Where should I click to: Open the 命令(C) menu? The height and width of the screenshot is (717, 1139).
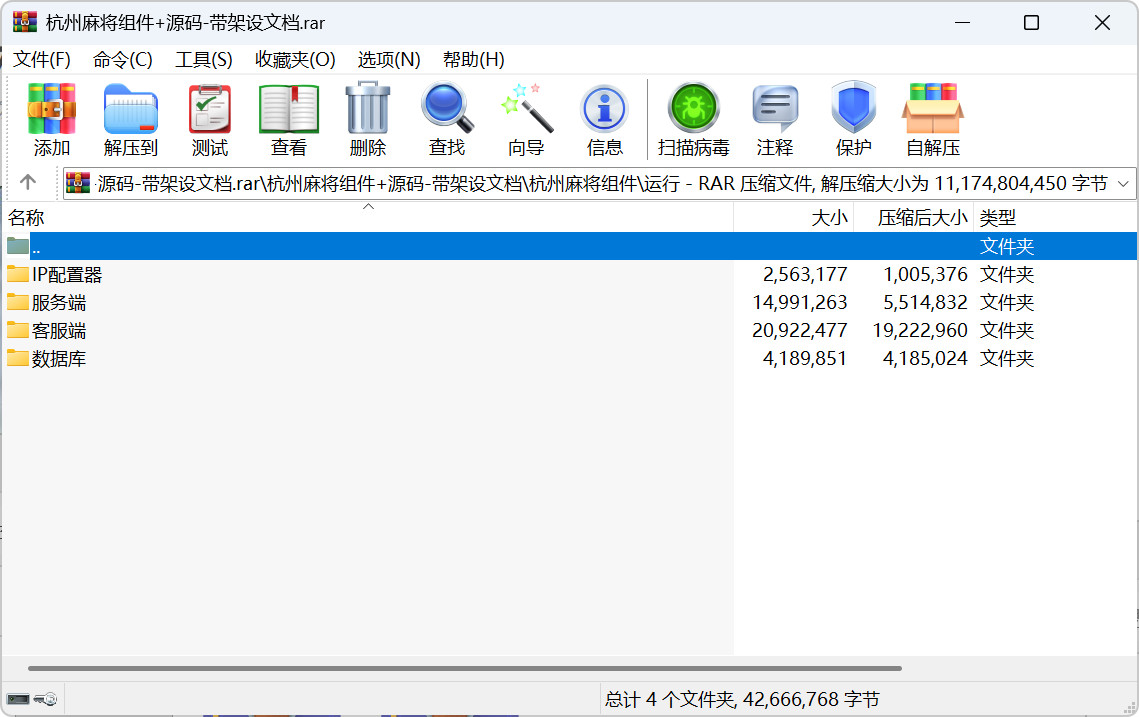coord(123,60)
